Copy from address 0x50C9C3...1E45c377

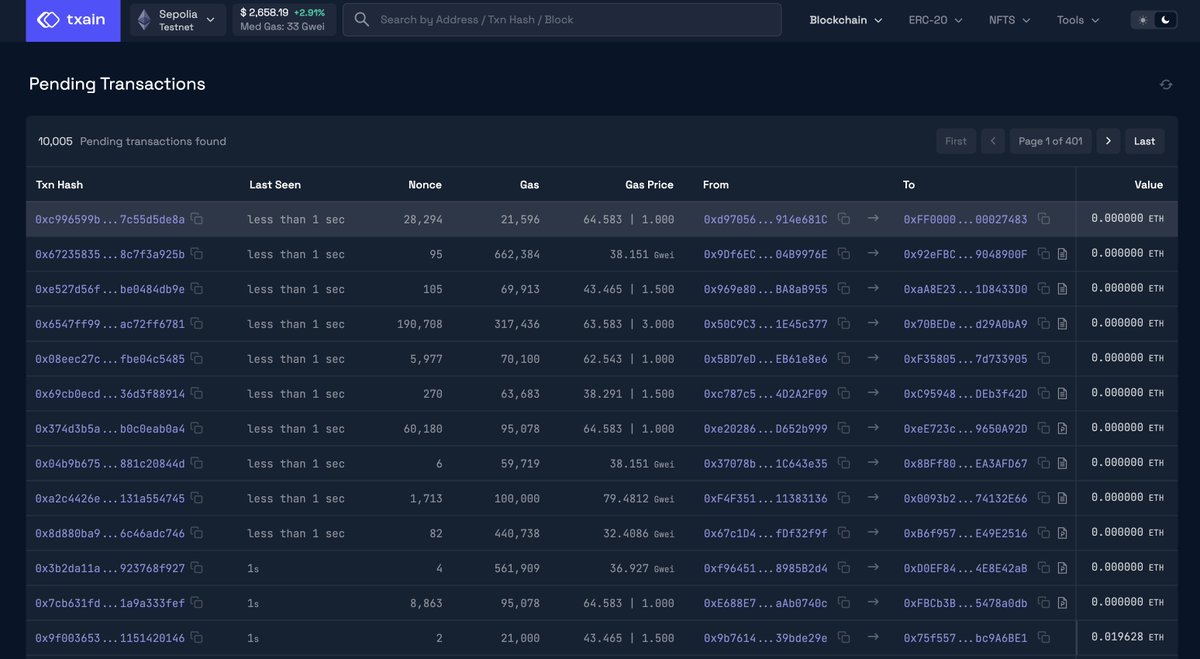(x=844, y=324)
